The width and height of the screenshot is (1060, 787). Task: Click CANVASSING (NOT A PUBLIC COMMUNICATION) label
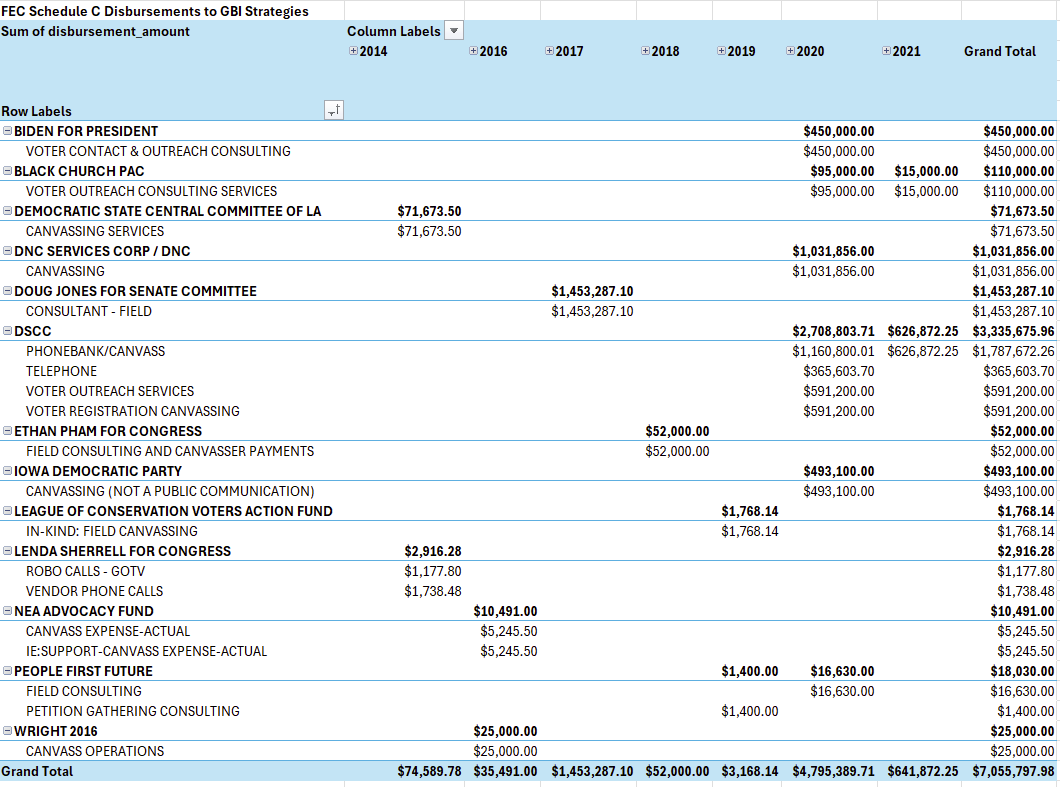(170, 492)
